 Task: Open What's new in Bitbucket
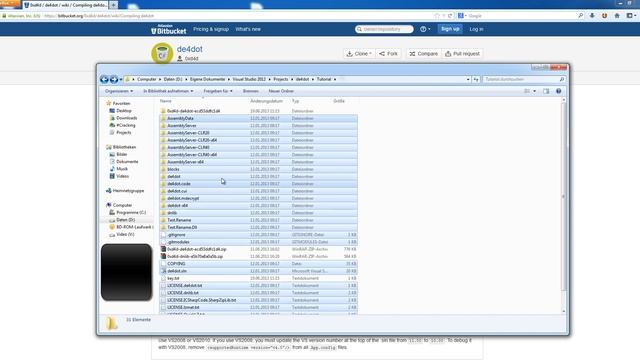(248, 29)
